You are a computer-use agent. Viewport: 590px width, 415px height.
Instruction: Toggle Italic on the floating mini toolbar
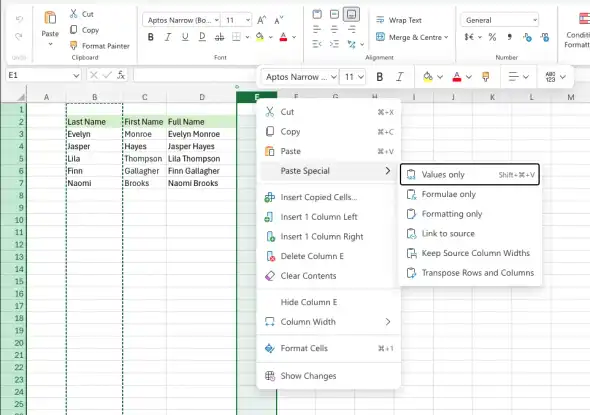[x=400, y=77]
